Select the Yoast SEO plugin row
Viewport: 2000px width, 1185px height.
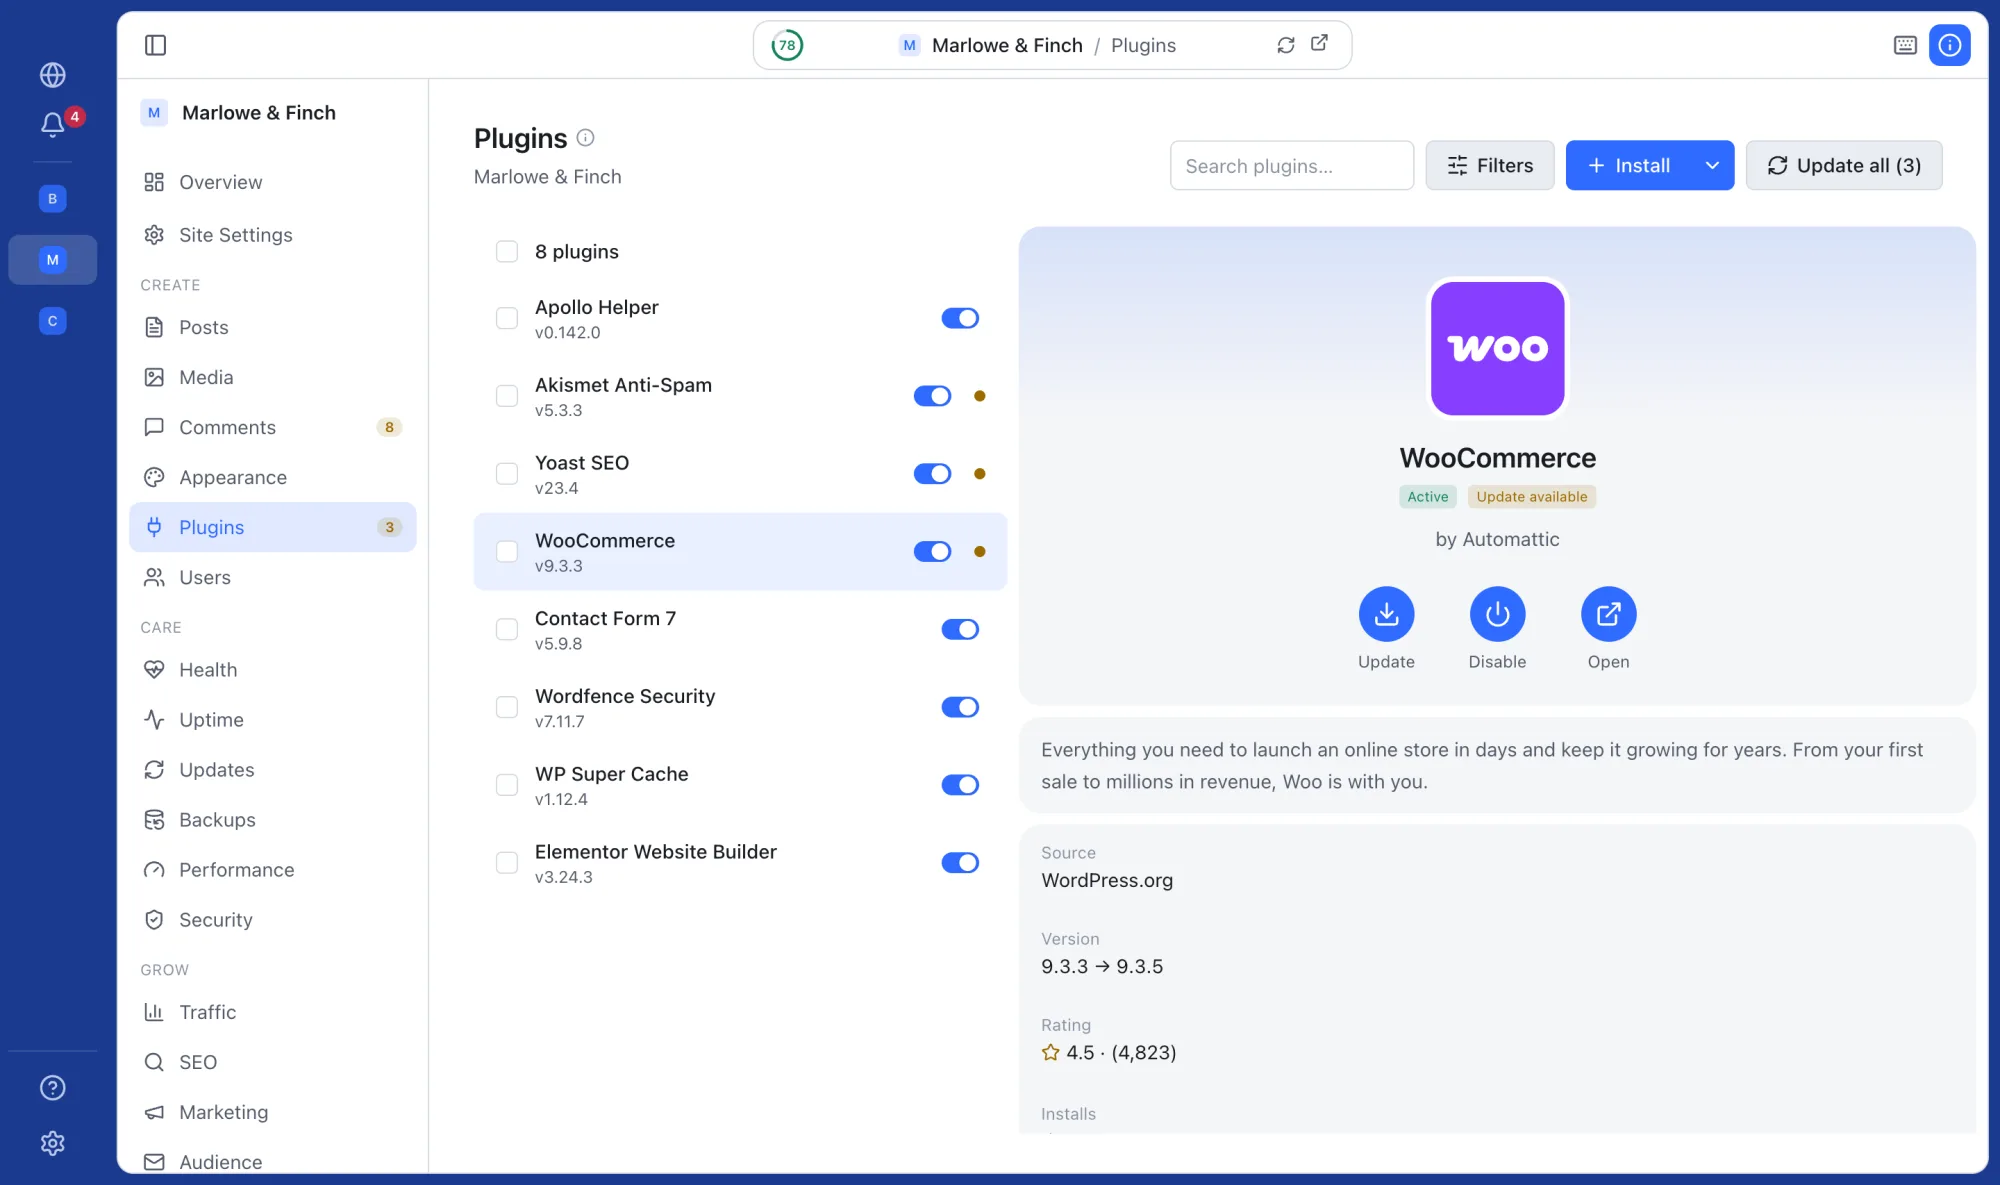coord(740,474)
